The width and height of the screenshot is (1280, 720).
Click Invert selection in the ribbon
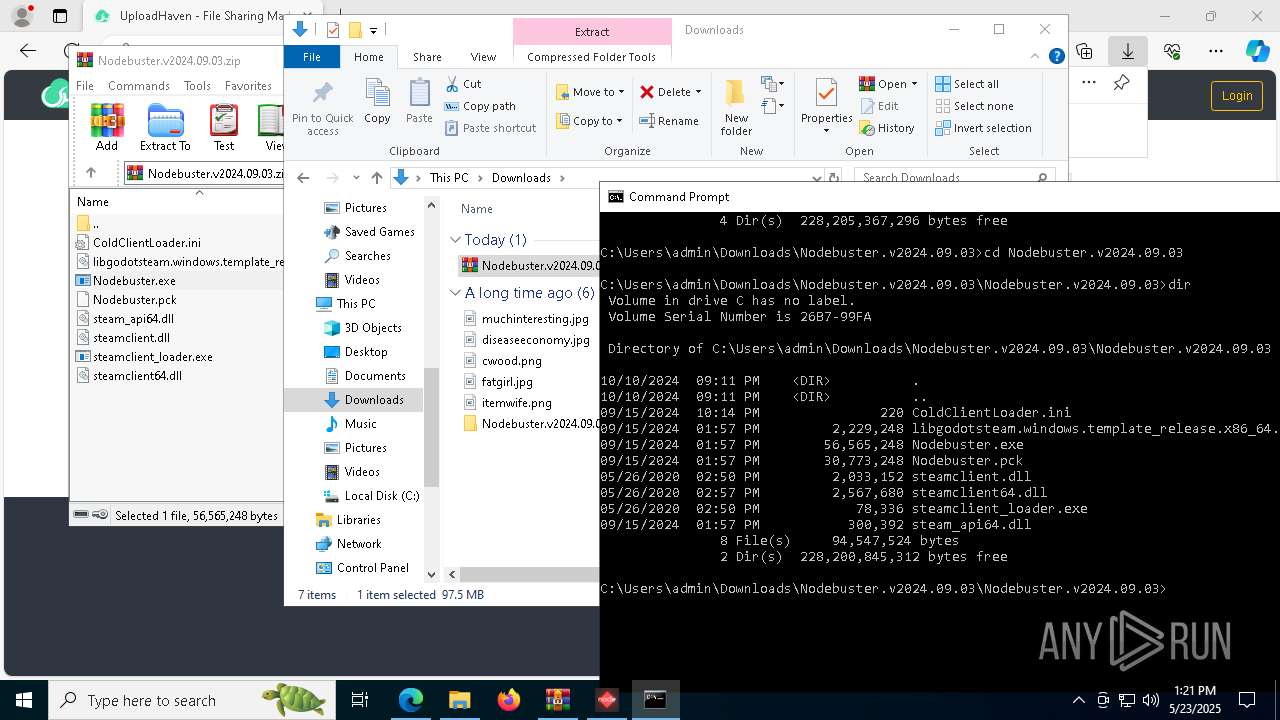click(x=983, y=128)
